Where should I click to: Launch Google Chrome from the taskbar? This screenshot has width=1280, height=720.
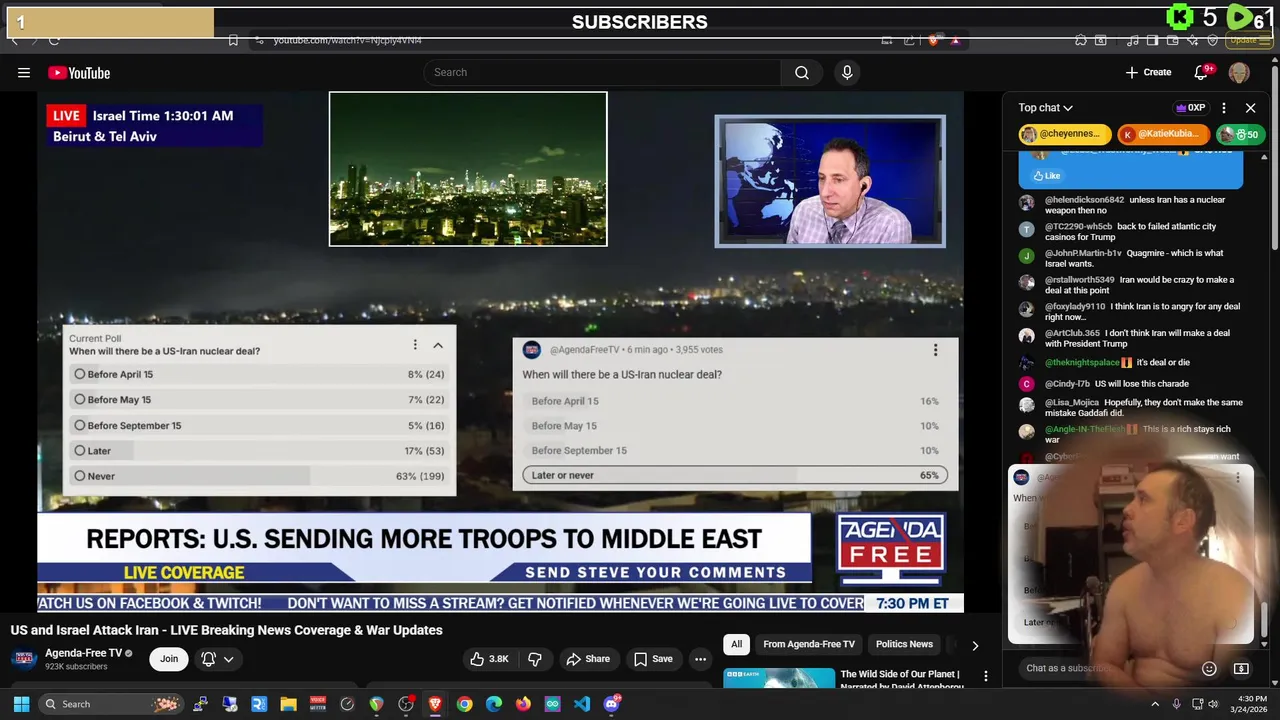click(x=464, y=704)
